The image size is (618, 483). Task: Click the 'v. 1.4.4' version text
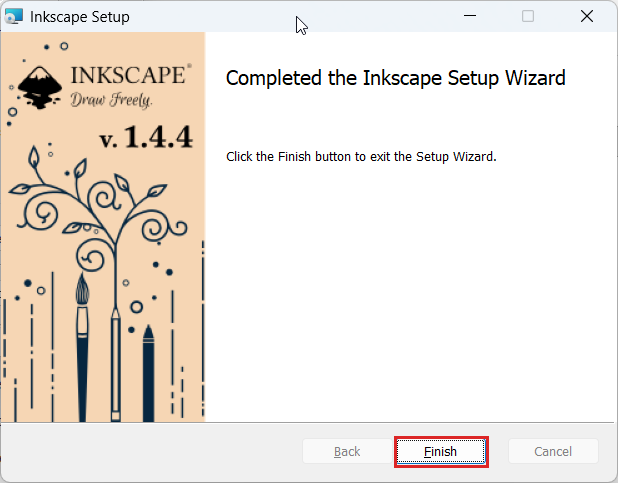click(x=145, y=137)
